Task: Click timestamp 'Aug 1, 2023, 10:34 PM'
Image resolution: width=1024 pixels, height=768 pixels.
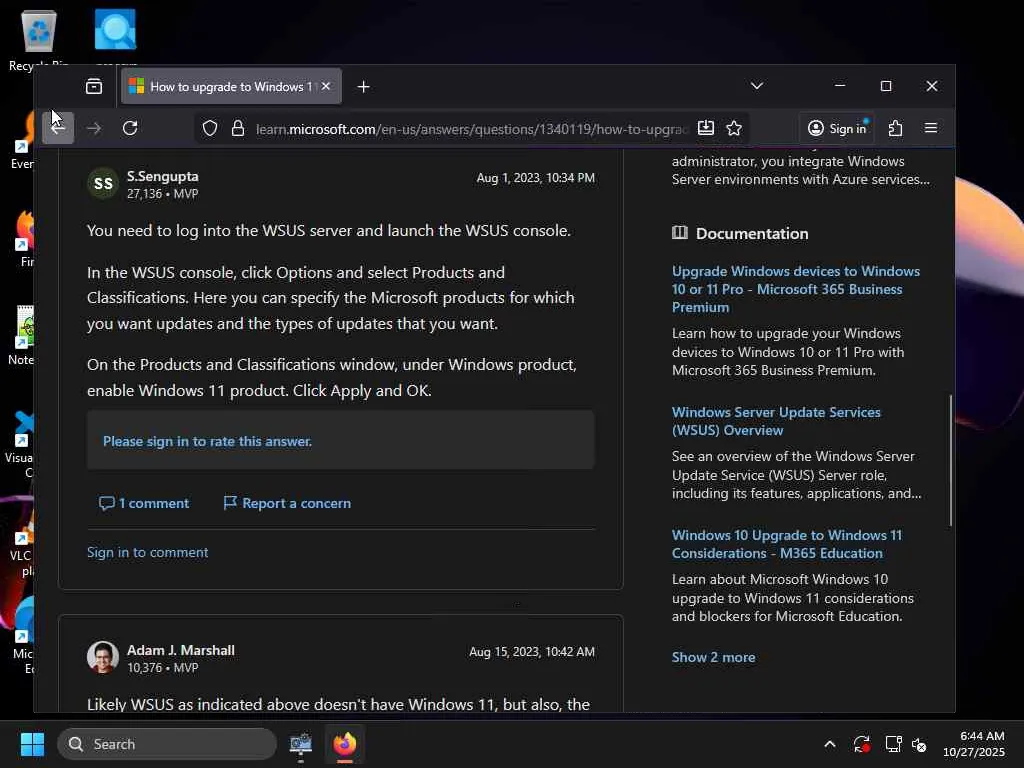Action: (536, 178)
